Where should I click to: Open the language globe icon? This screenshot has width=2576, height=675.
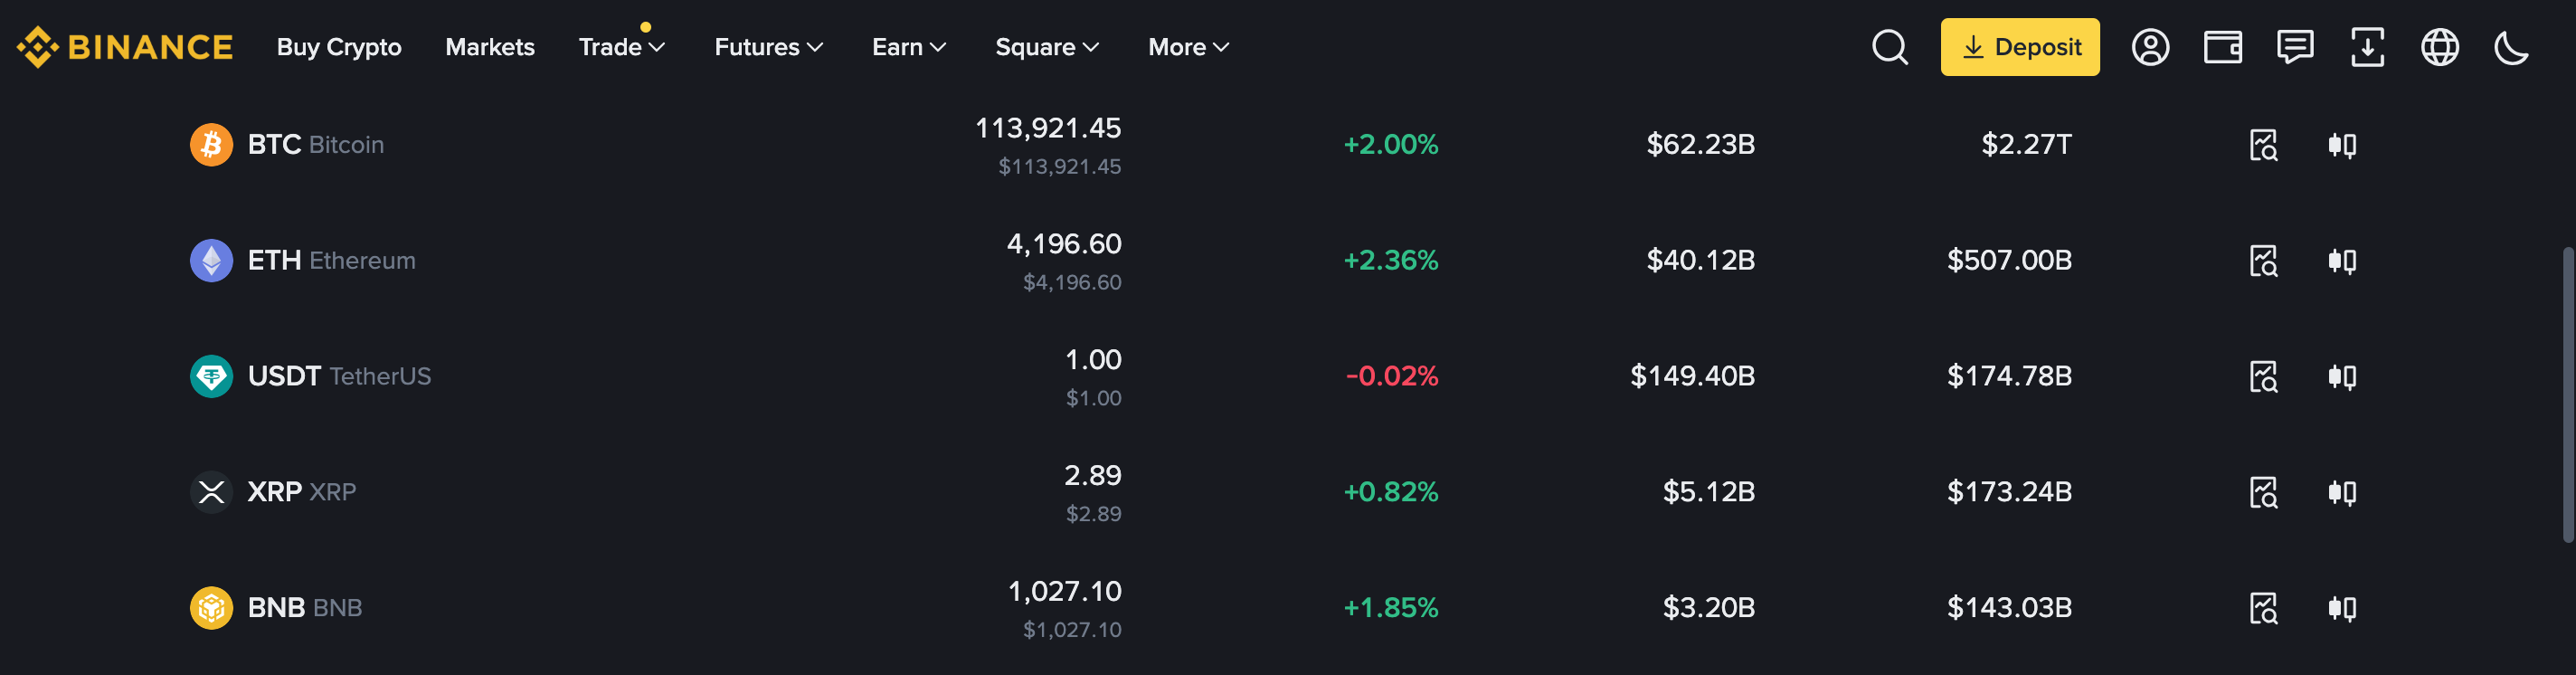[2439, 47]
